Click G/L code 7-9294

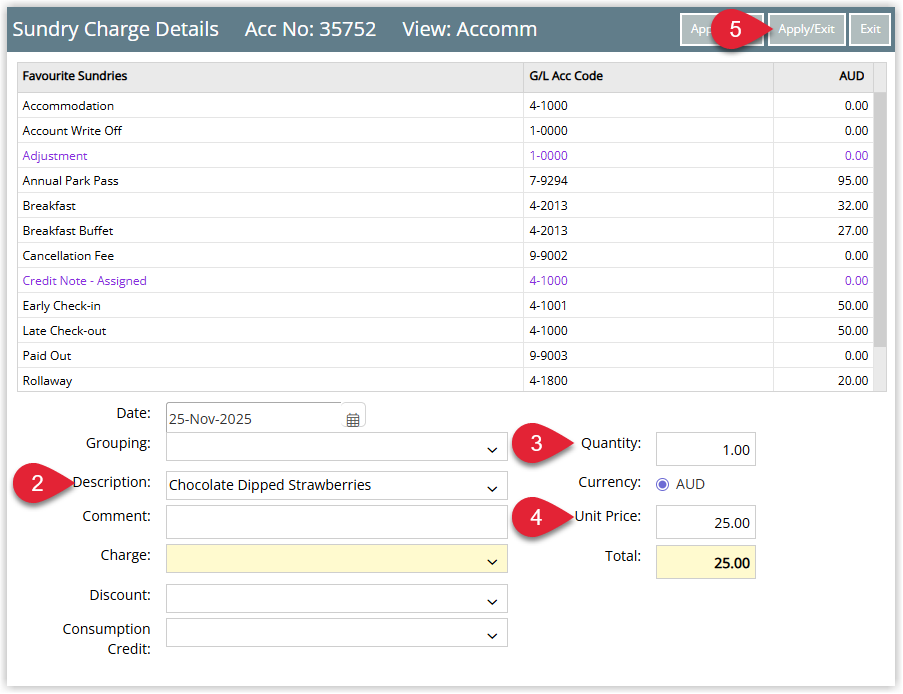548,181
